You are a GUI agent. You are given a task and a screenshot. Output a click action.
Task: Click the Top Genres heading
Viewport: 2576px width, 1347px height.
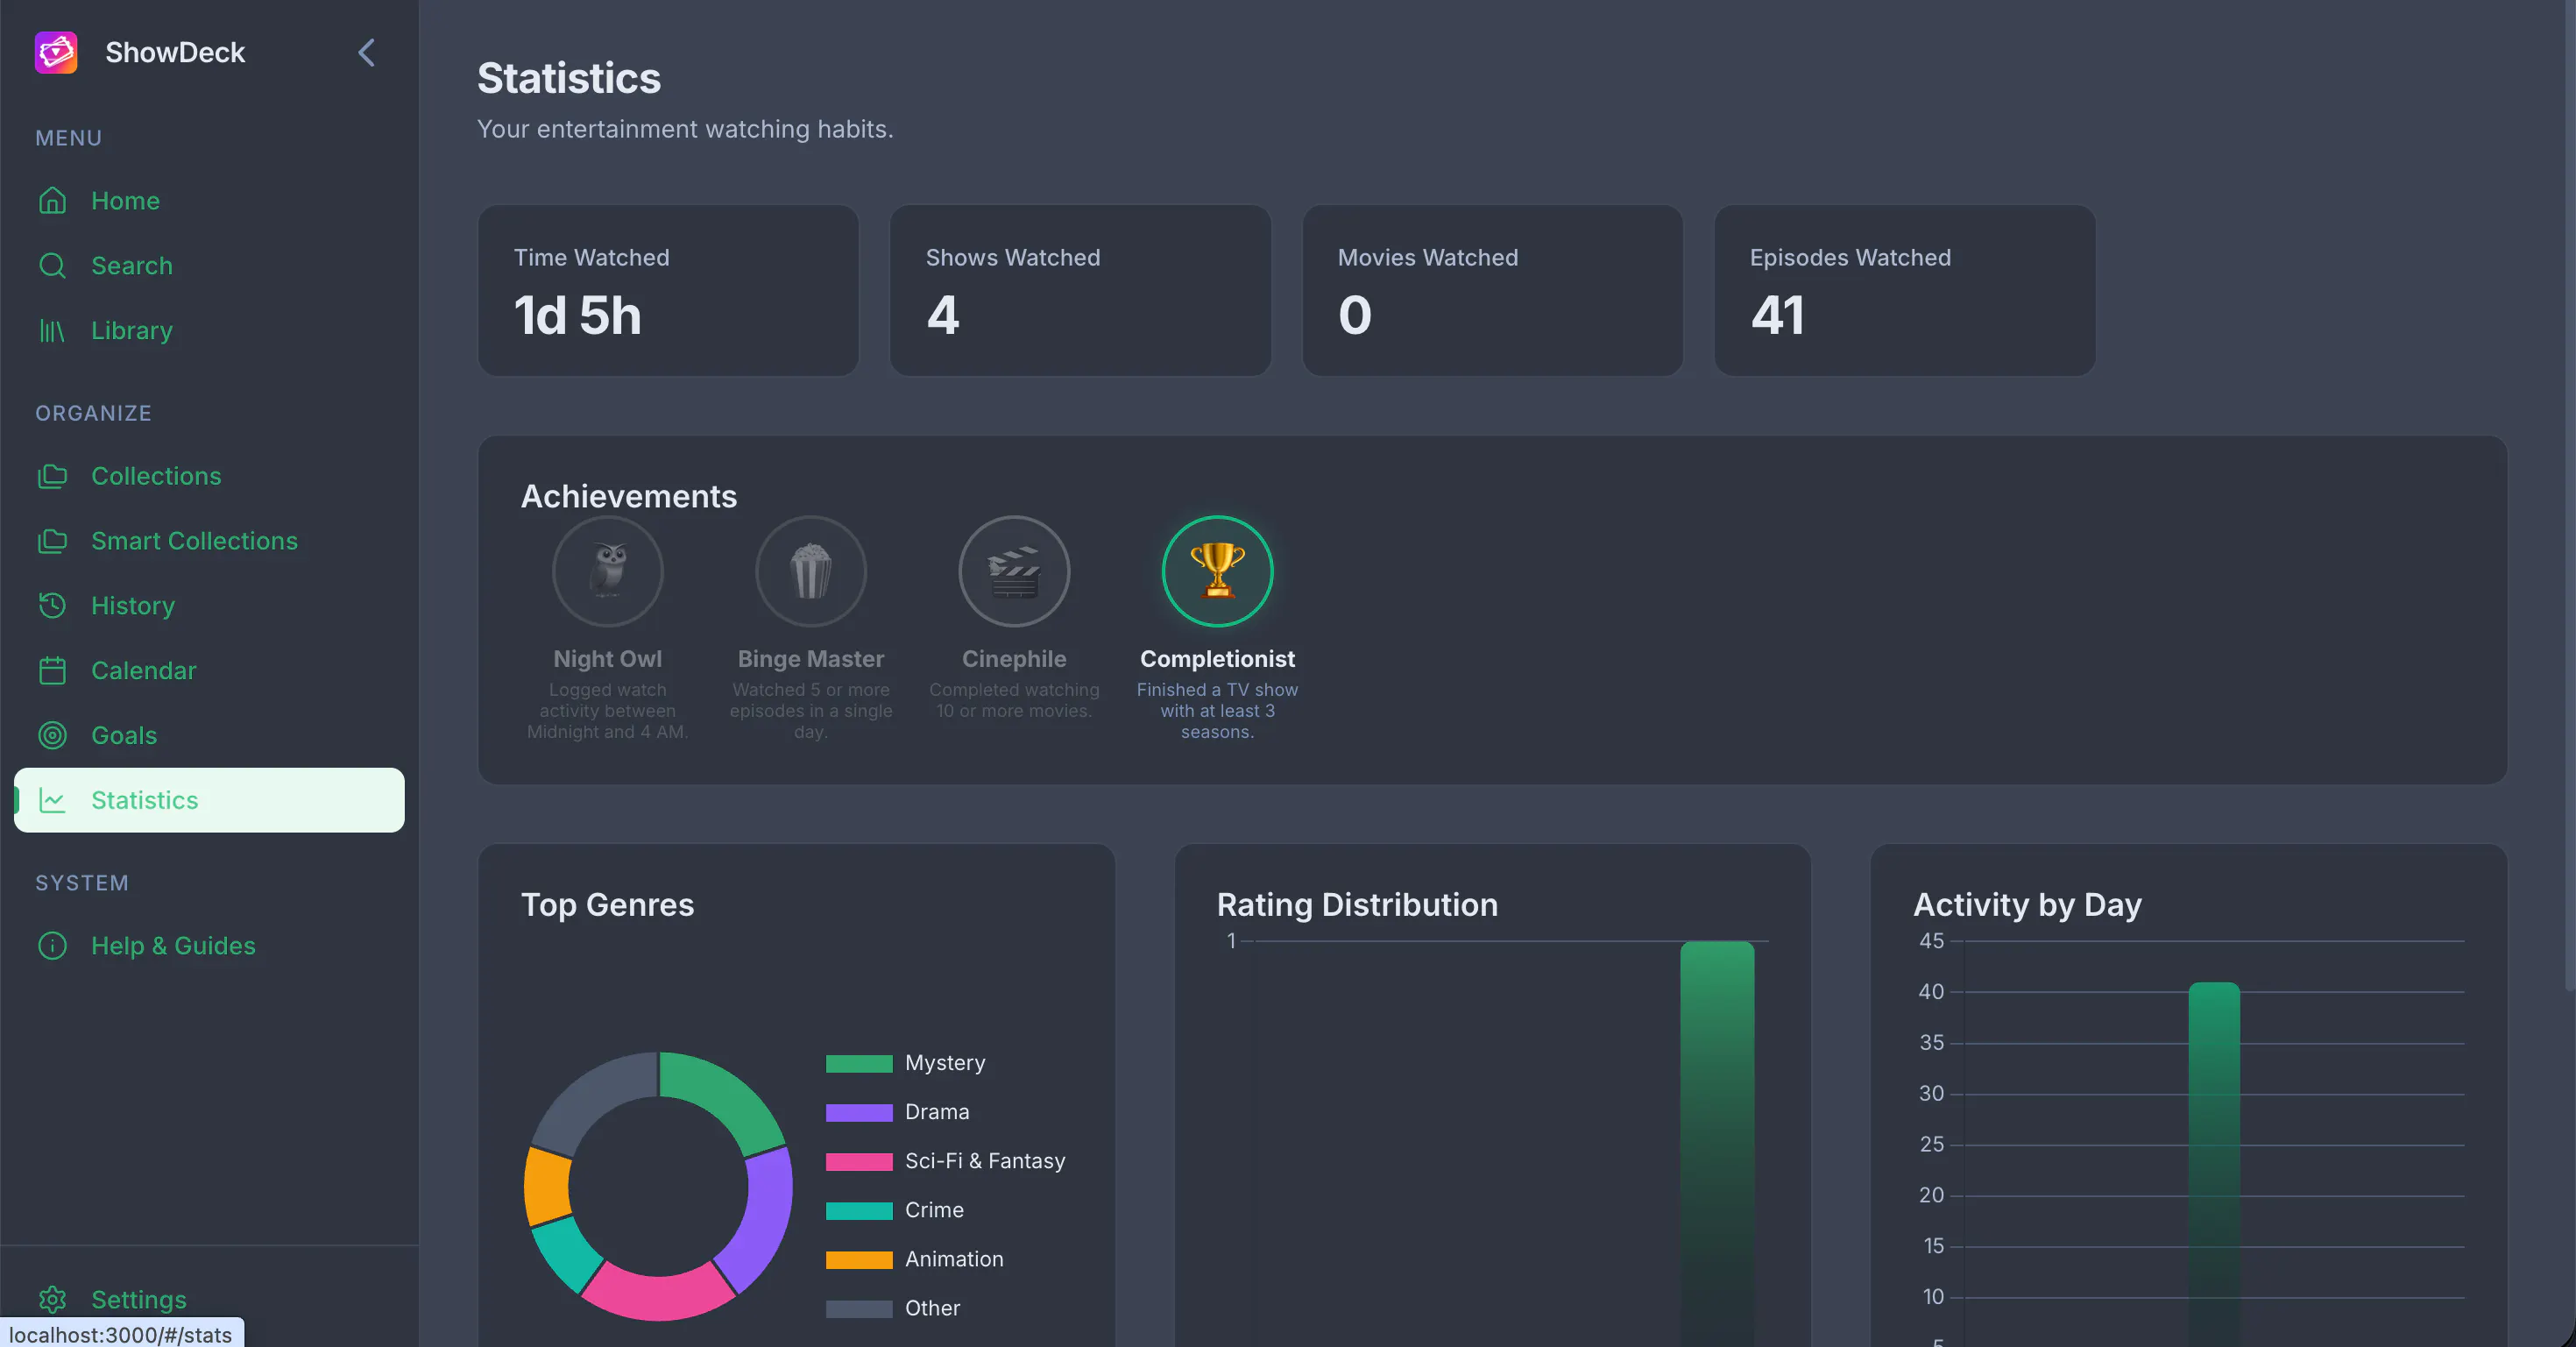[x=607, y=905]
